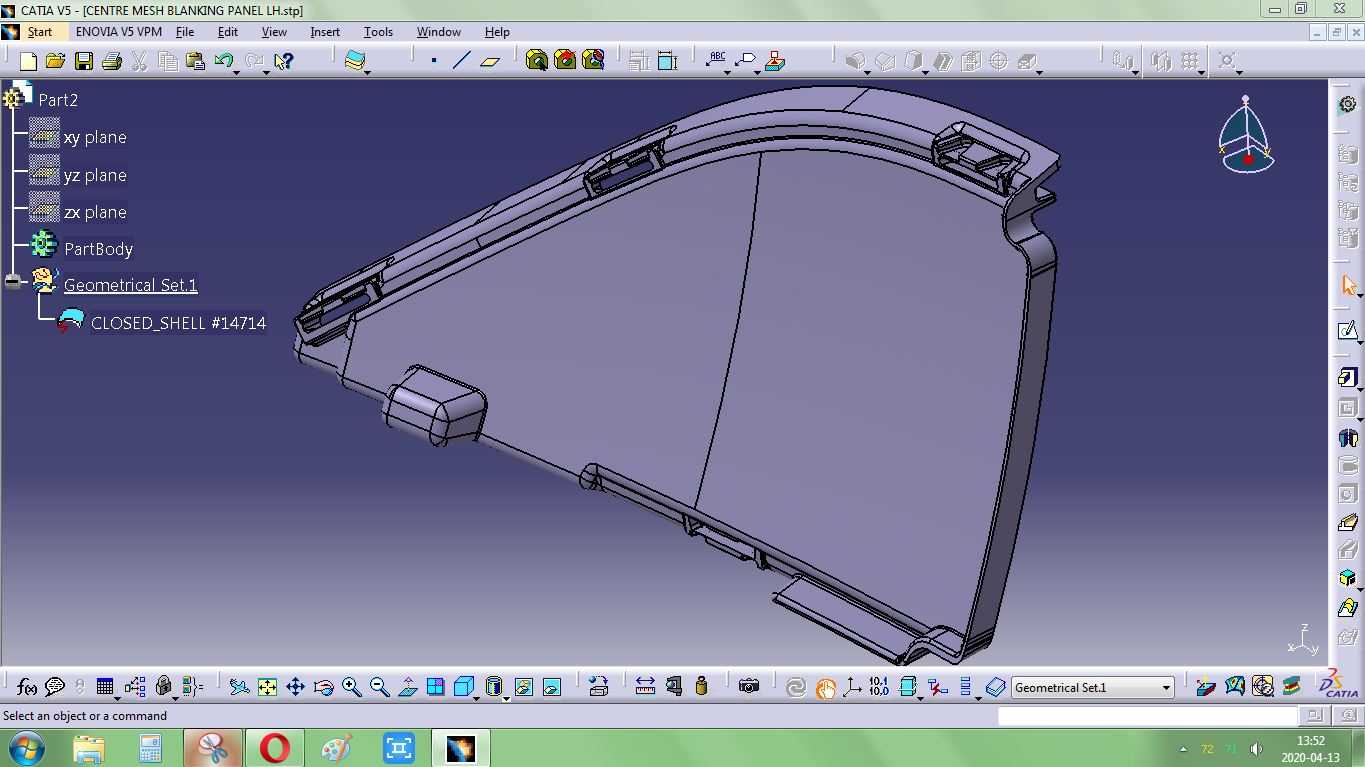Click the Text with Leader annotation icon
Viewport: 1365px width, 767px height.
[716, 61]
